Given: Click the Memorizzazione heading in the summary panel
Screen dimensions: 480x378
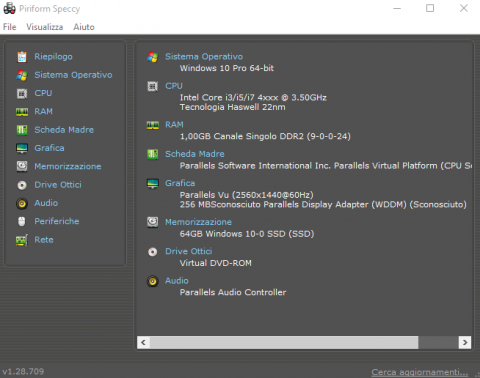Looking at the screenshot, I should pyautogui.click(x=198, y=222).
